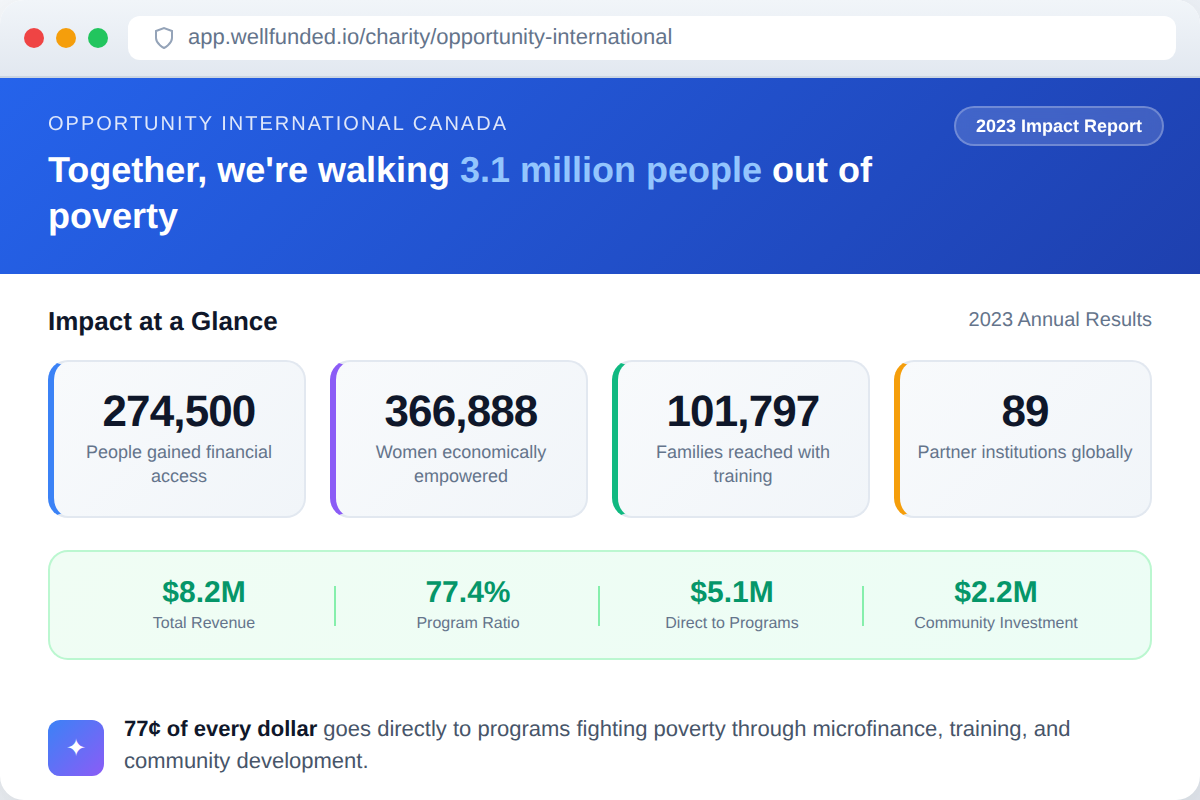Click the highlighted '3.1 million people' text
Viewport: 1200px width, 800px height.
610,171
